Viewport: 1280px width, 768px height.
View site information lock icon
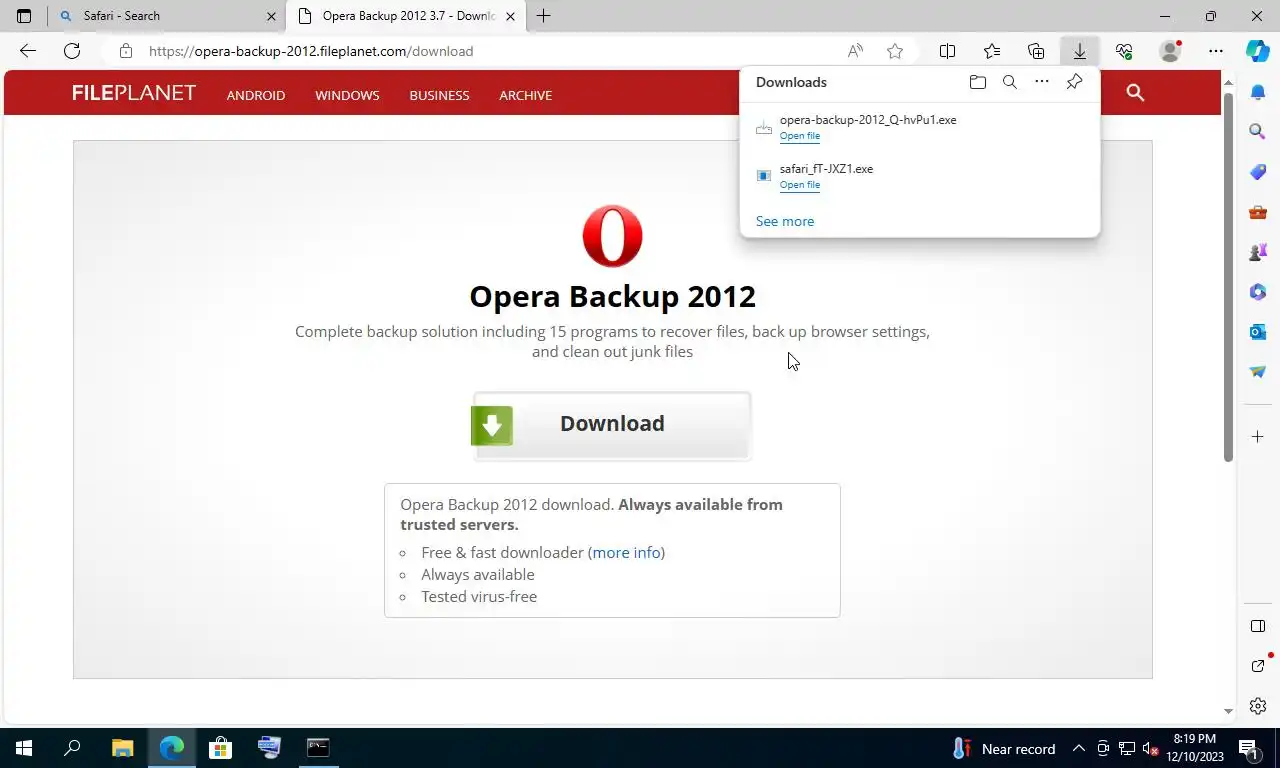pos(125,51)
